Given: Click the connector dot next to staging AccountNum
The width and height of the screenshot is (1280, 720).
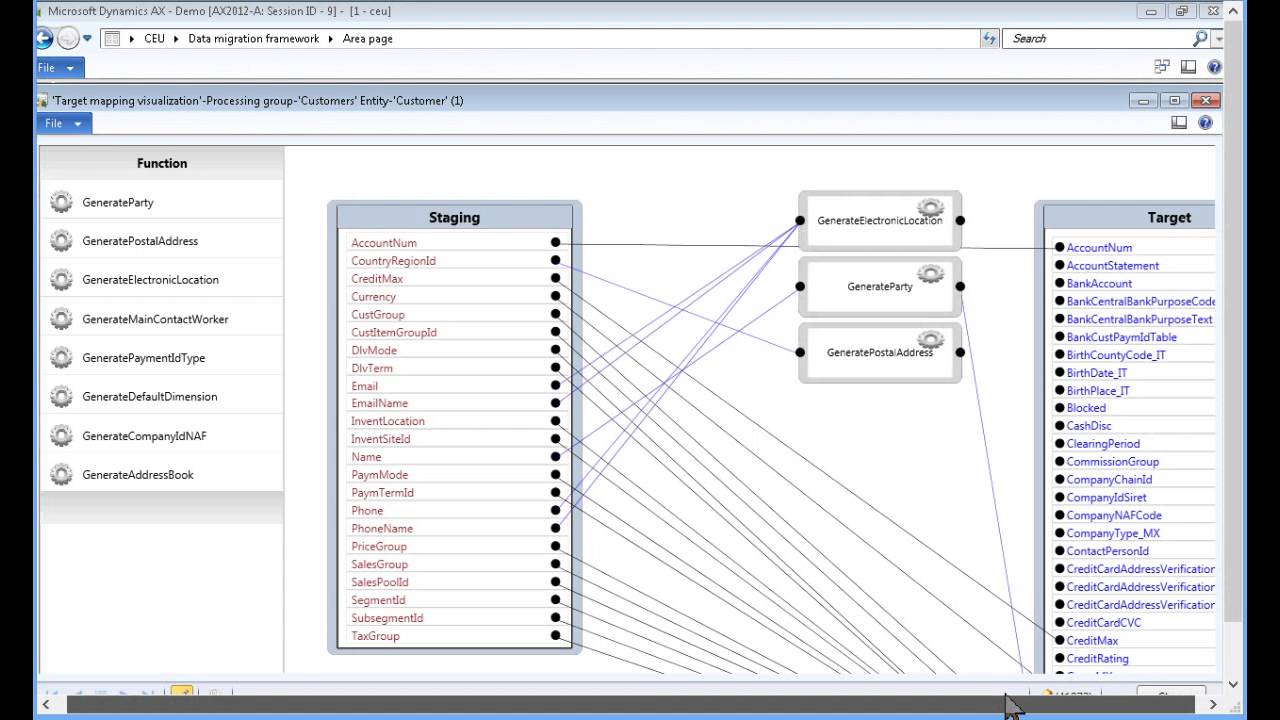Looking at the screenshot, I should click(555, 242).
